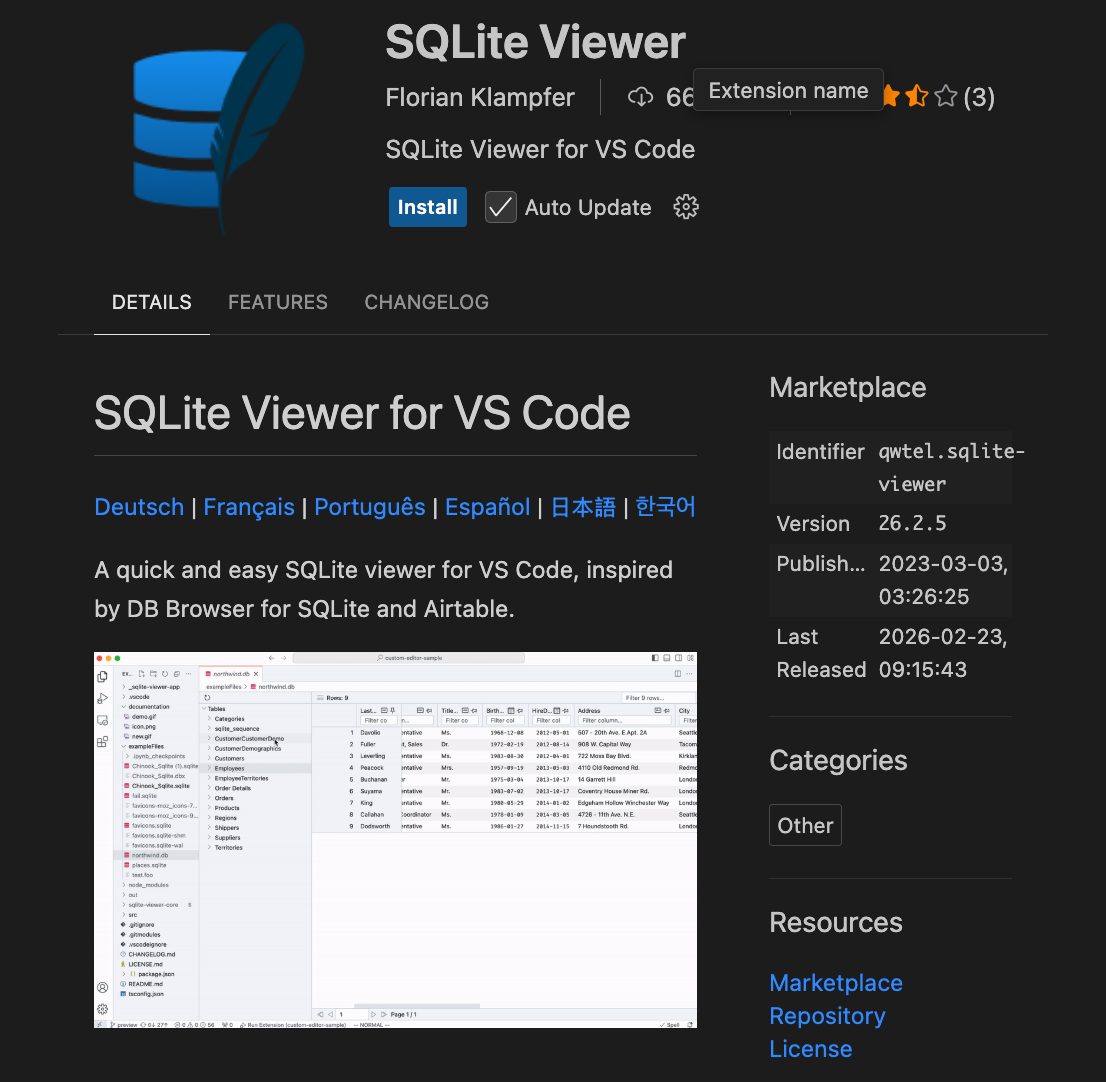Click the version value 26.2.5
This screenshot has height=1082, width=1106.
click(912, 523)
